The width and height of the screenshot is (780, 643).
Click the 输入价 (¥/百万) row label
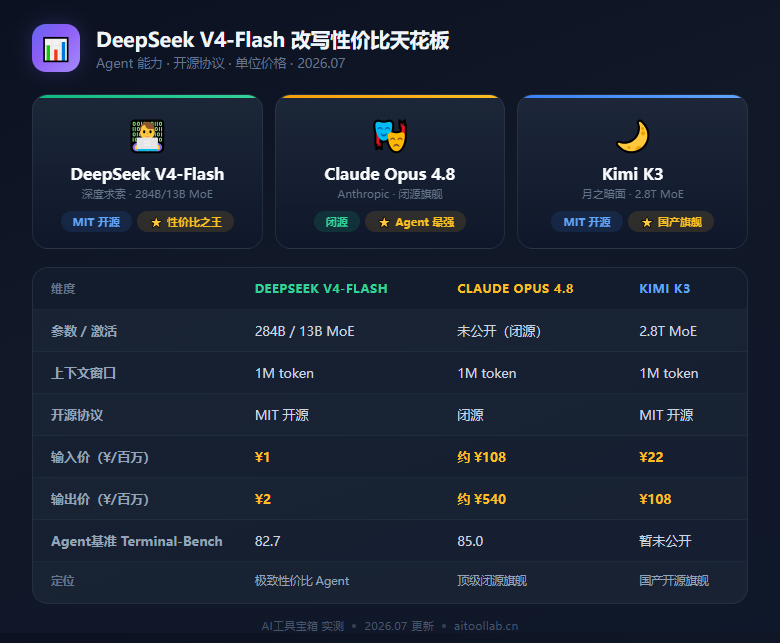100,457
